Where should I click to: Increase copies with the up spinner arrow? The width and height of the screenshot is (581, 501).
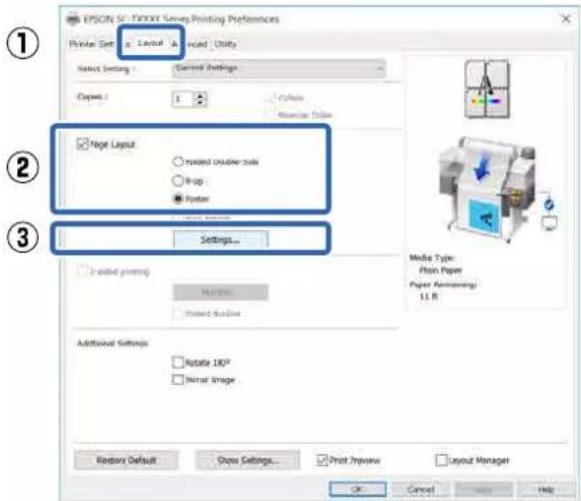click(200, 96)
